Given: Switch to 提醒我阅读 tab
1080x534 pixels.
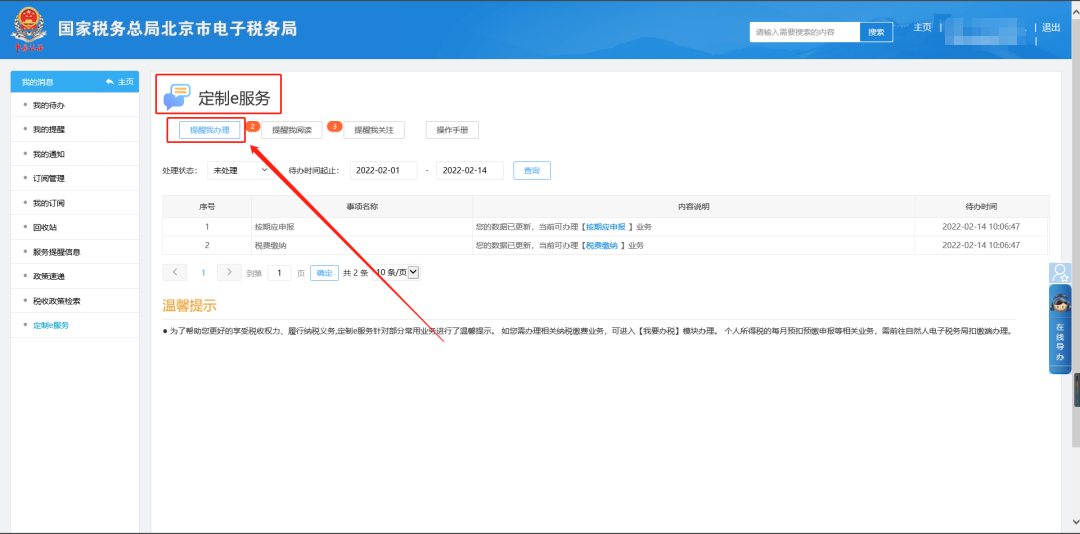Looking at the screenshot, I should tap(292, 130).
